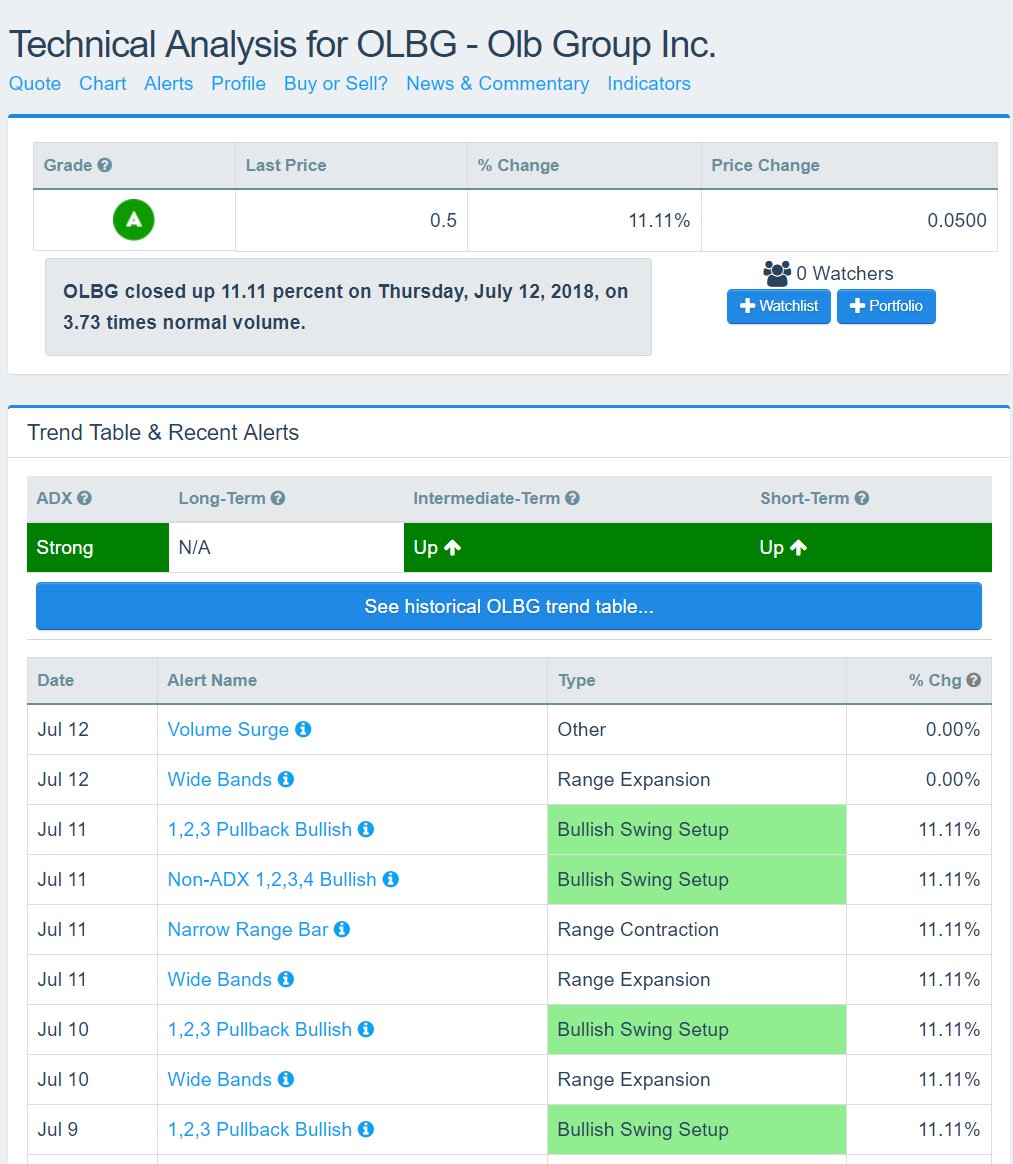
Task: Click the Jul 9 date cell
Action: click(93, 1129)
